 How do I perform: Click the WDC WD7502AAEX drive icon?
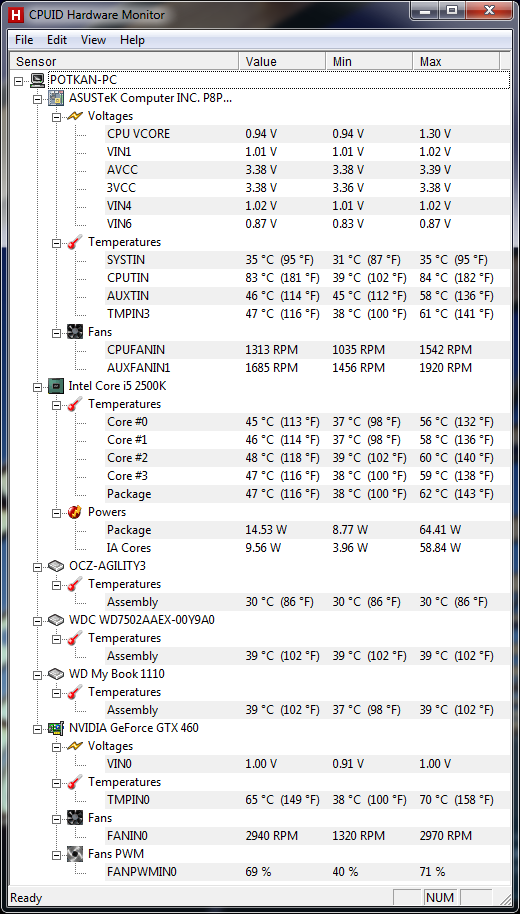[56, 620]
